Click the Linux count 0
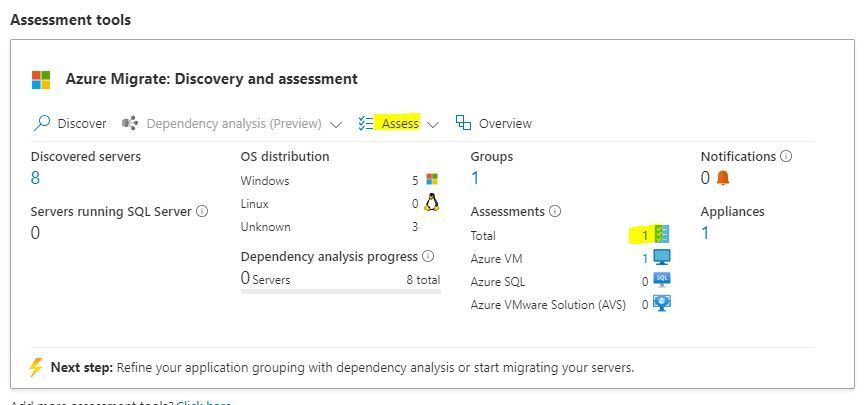 tap(415, 204)
